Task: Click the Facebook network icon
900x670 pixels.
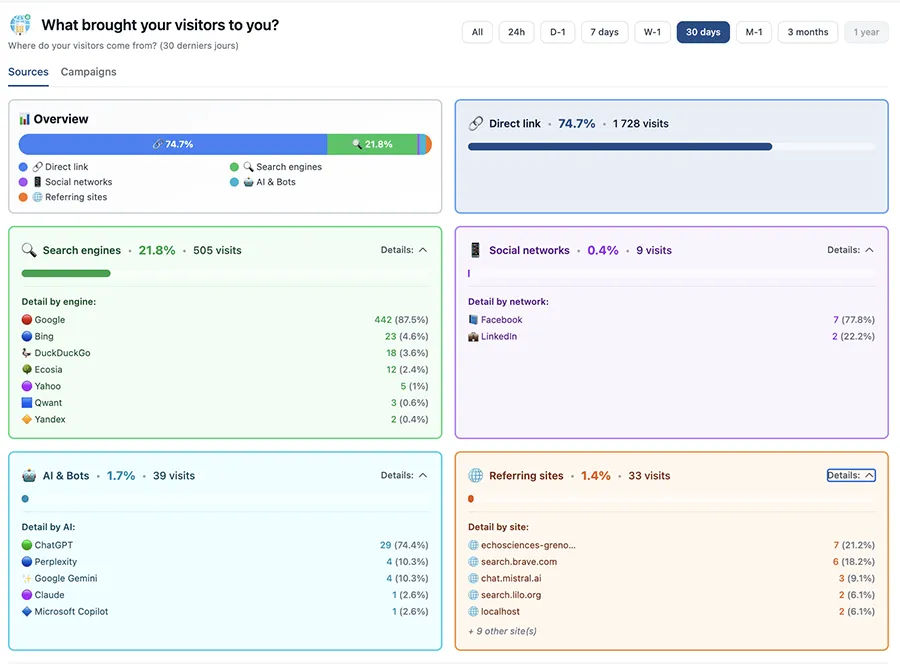Action: coord(473,320)
